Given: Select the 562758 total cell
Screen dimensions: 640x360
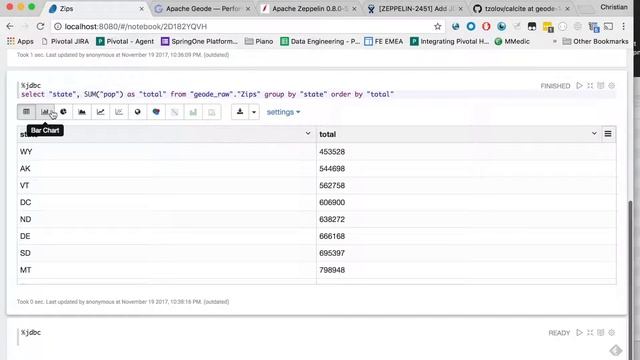Looking at the screenshot, I should 466,185.
